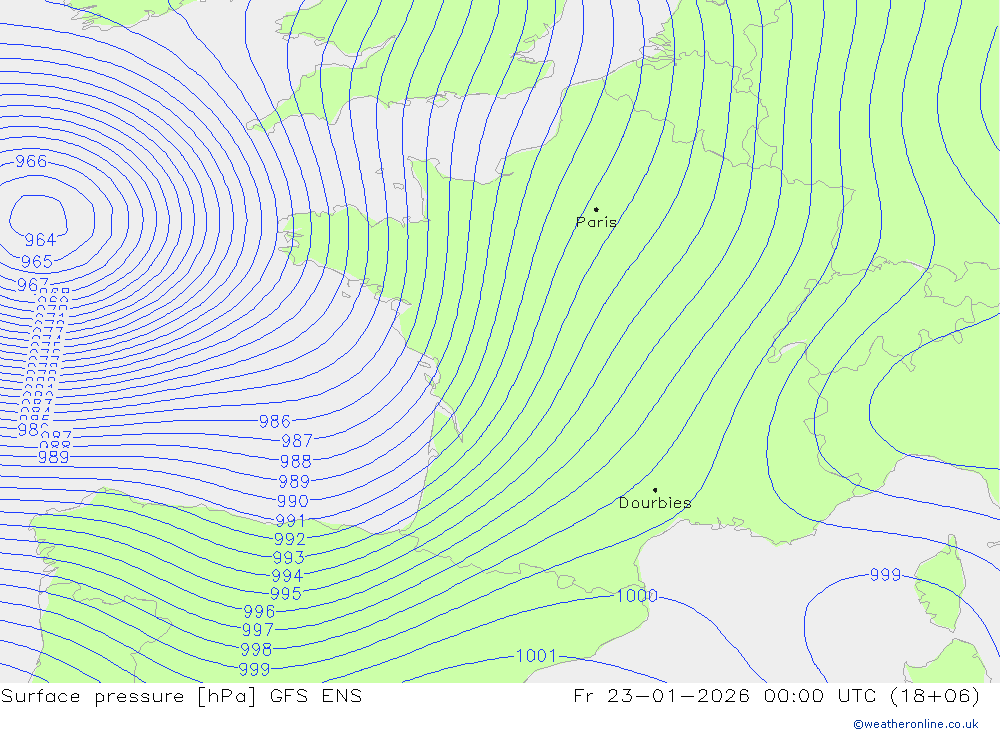
Task: Click the 993 isobar label
Action: 288,558
